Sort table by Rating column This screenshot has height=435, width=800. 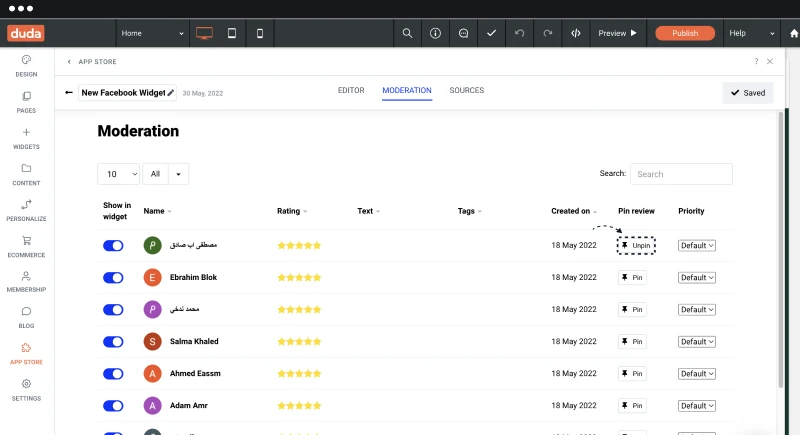[x=292, y=211]
